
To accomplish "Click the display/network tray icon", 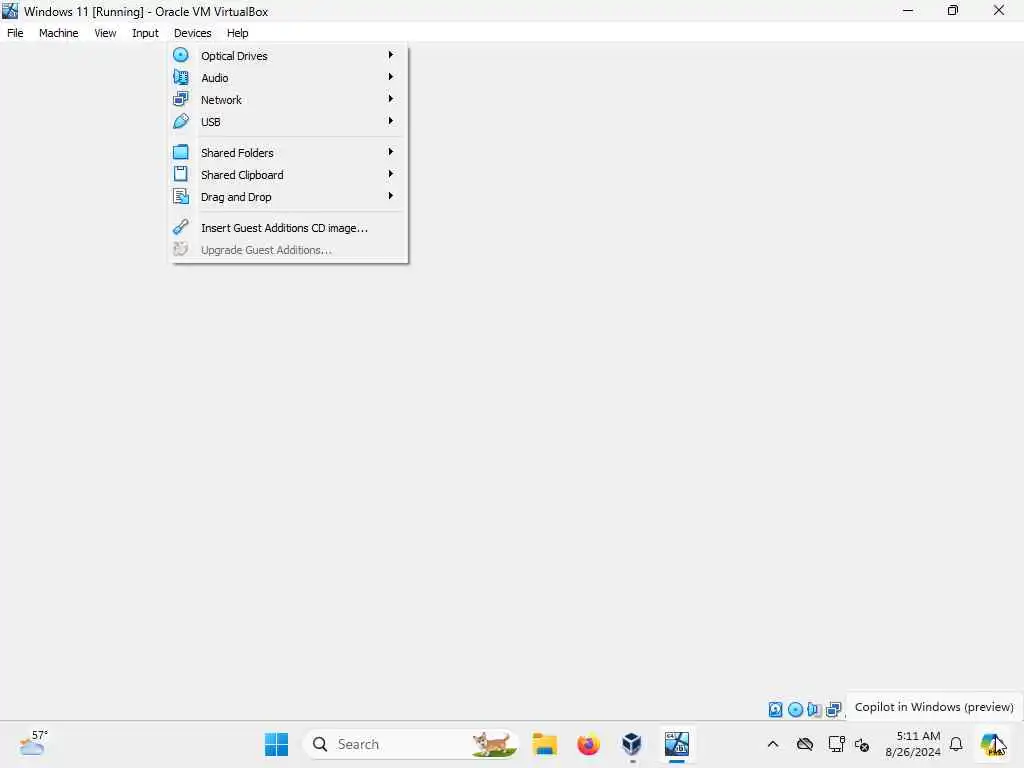I will click(837, 744).
